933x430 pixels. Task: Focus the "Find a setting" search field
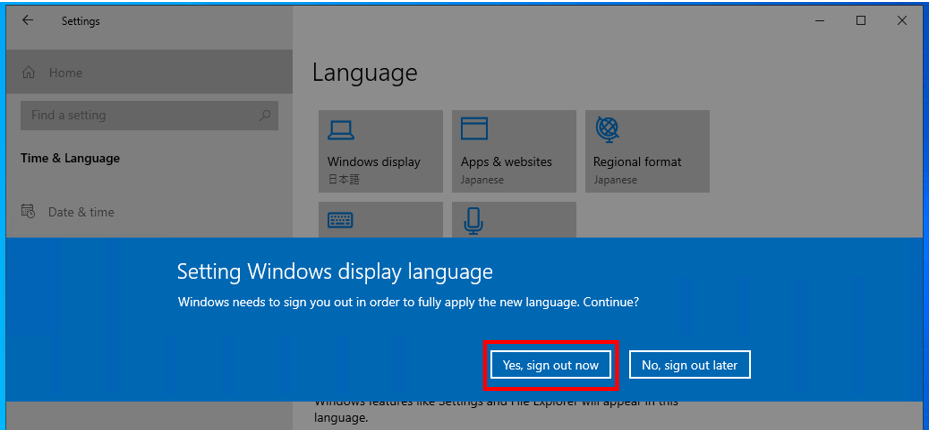tap(140, 115)
